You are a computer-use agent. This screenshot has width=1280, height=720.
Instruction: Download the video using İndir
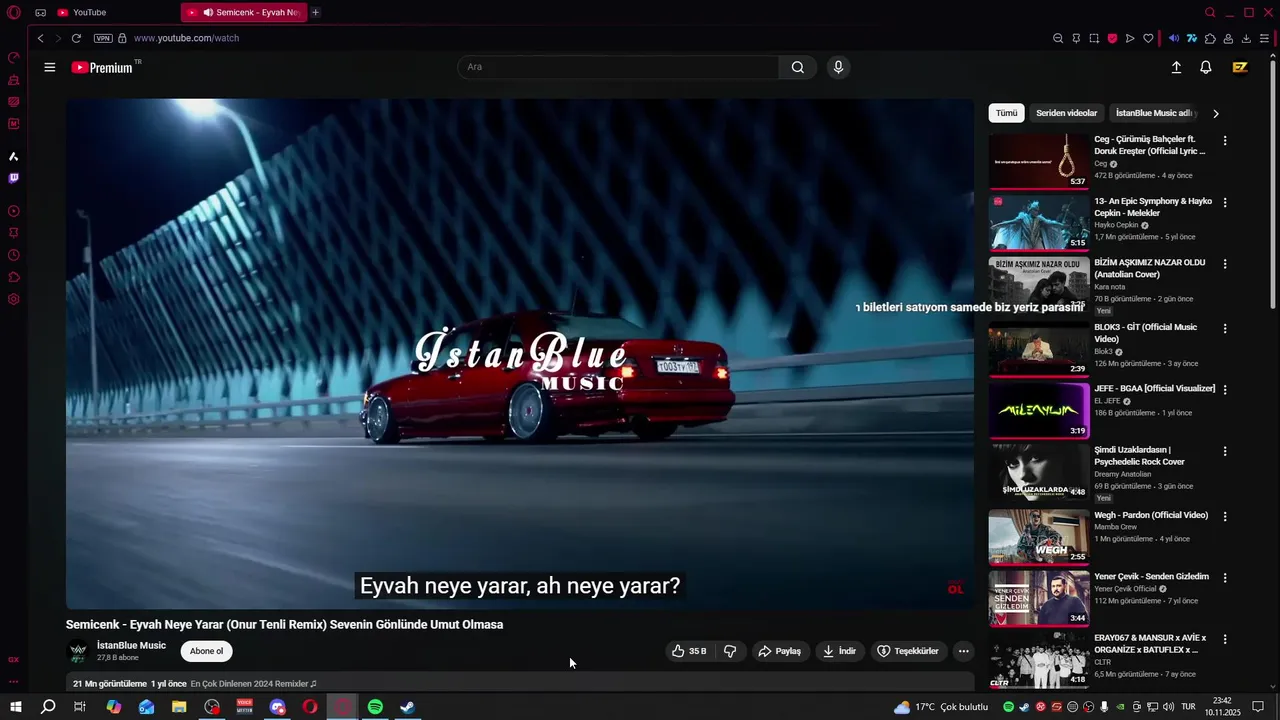coord(839,651)
